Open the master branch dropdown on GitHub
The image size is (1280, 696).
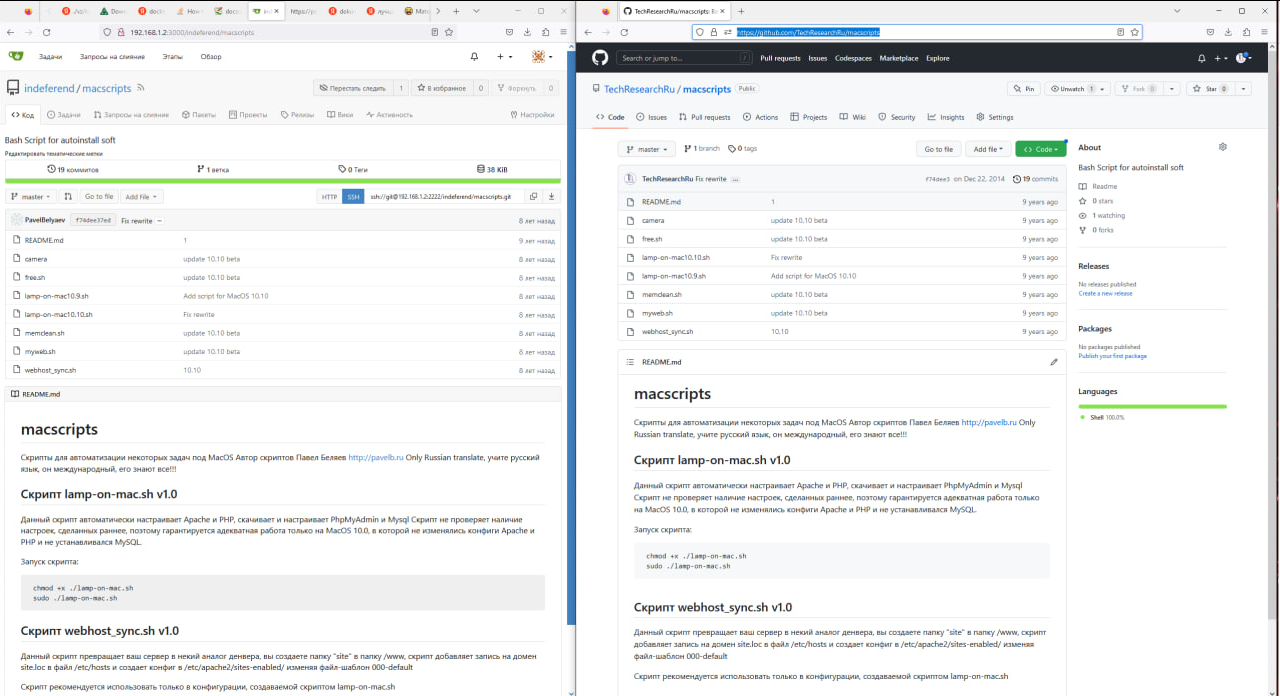647,149
